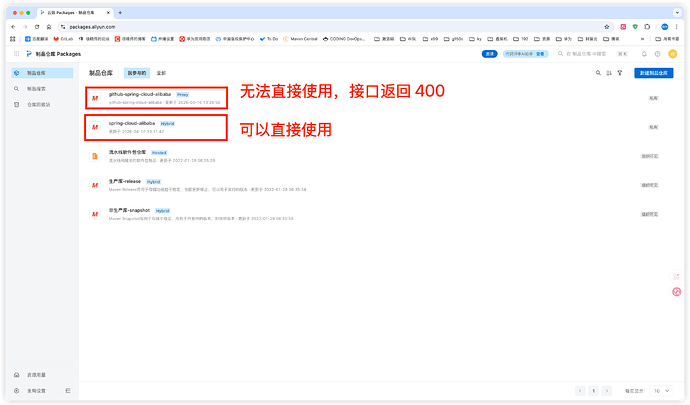Click the browser home icon
This screenshot has width=690, height=405.
pyautogui.click(x=49, y=27)
